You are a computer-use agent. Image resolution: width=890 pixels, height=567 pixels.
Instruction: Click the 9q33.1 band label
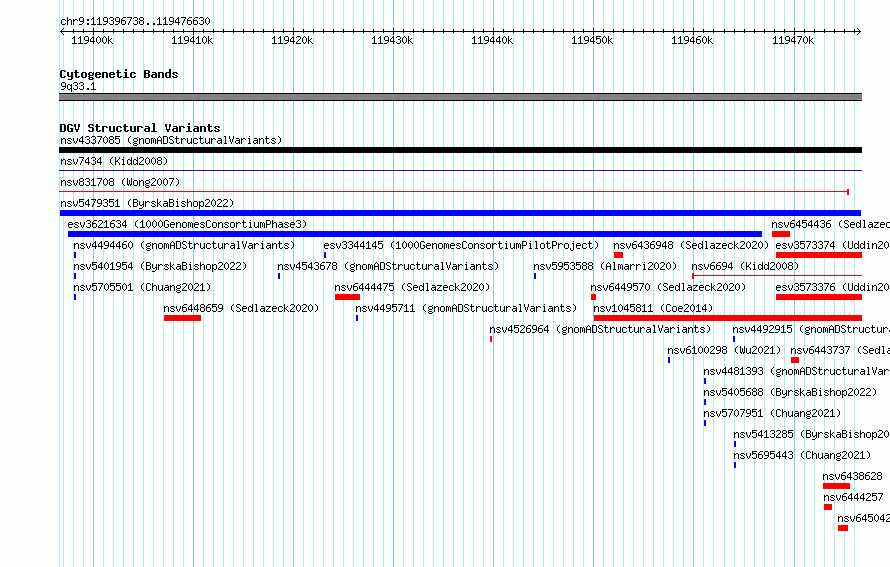(78, 86)
